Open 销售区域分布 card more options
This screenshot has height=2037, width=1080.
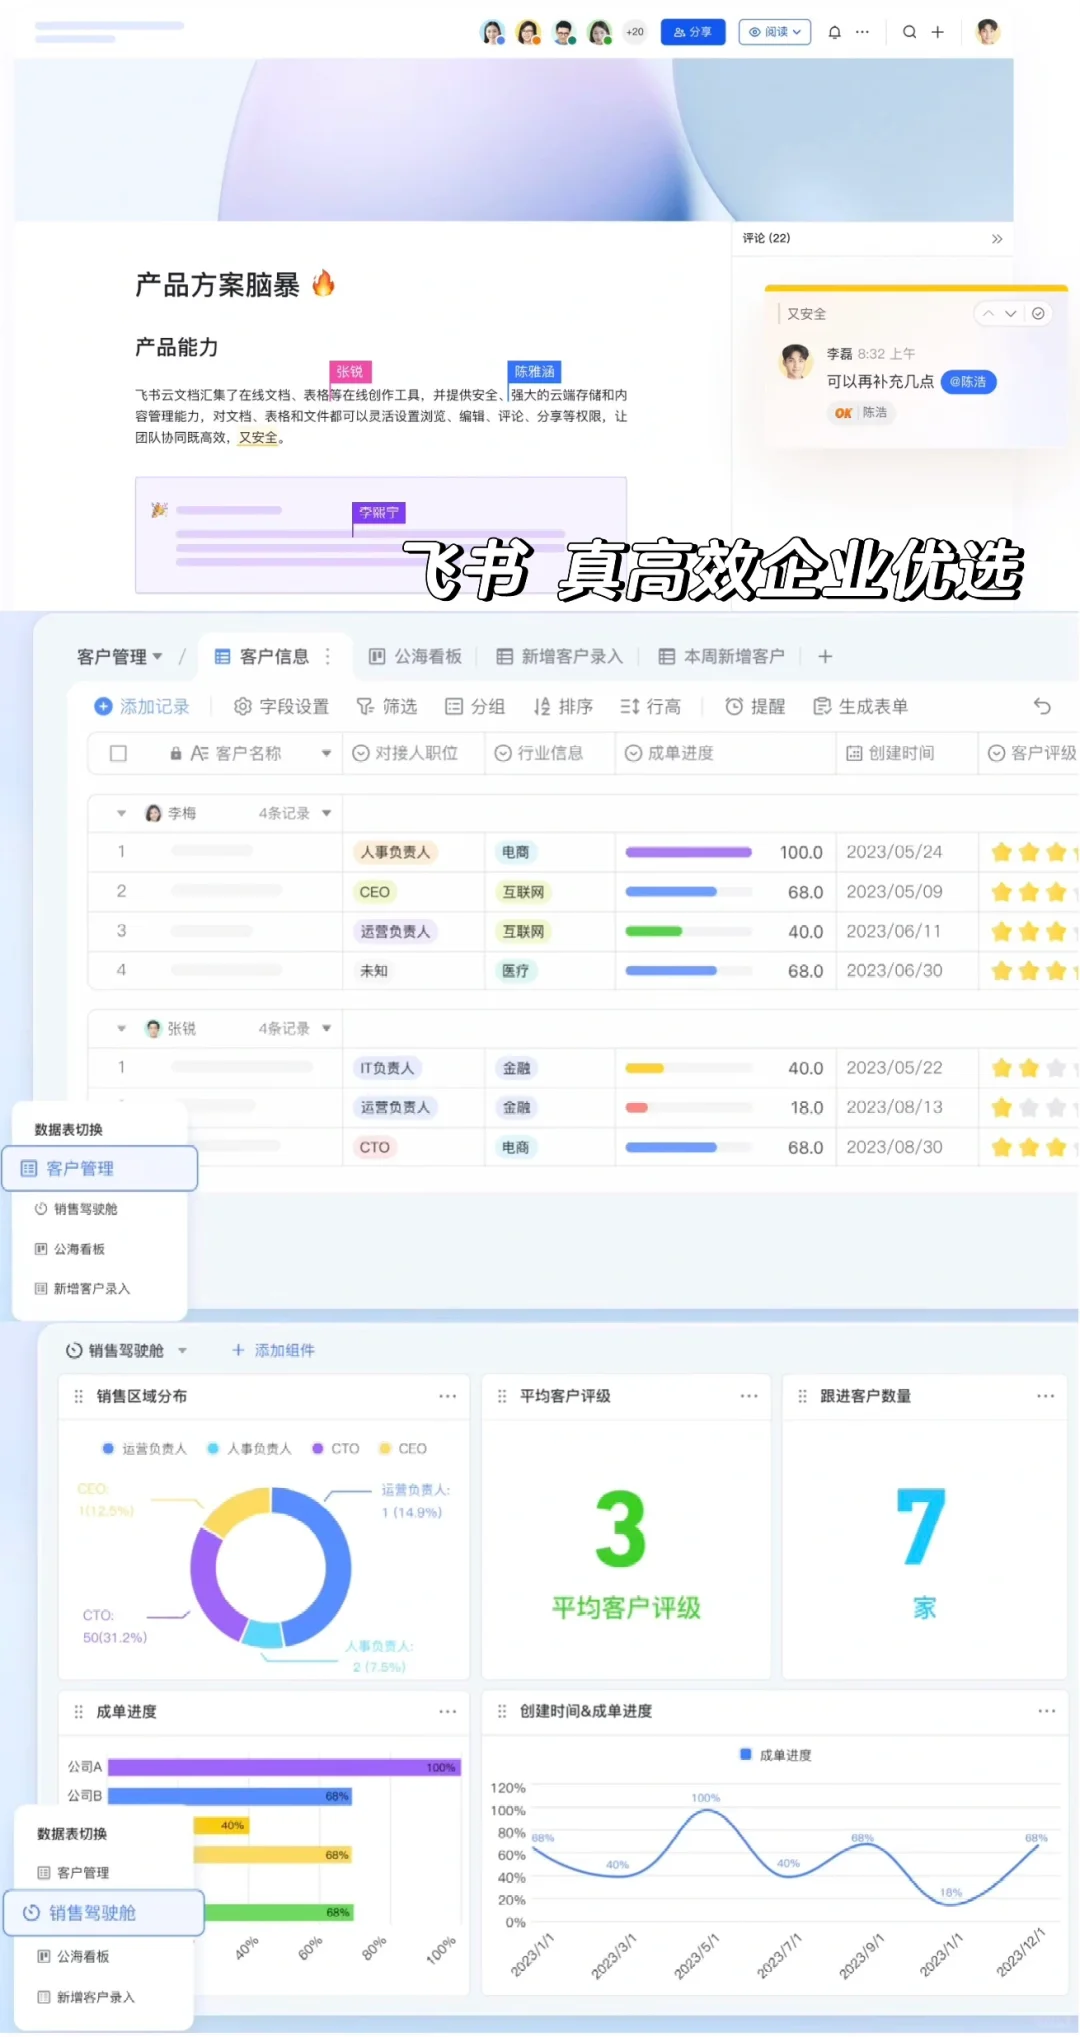[x=447, y=1396]
